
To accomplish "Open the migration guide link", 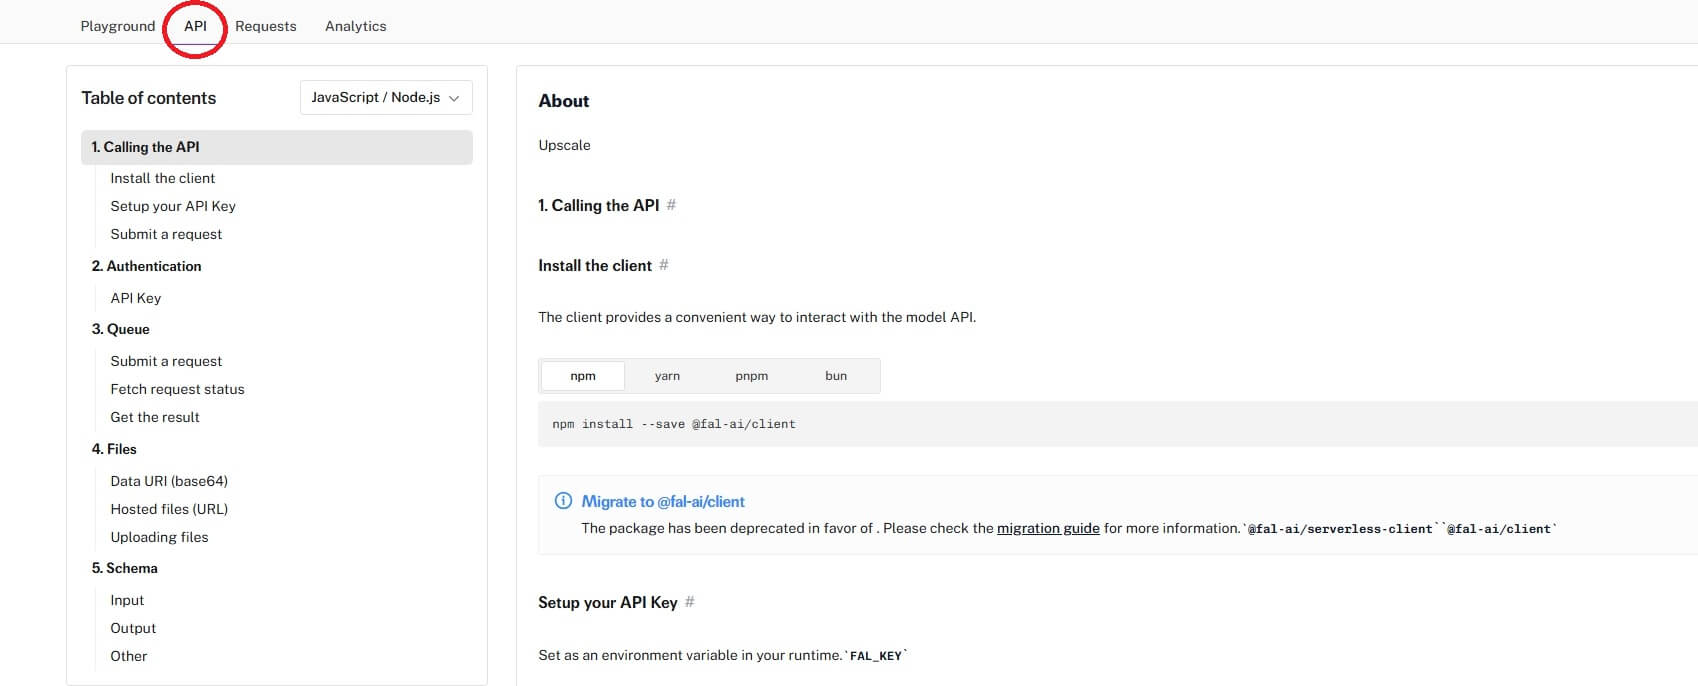I will pyautogui.click(x=1047, y=528).
